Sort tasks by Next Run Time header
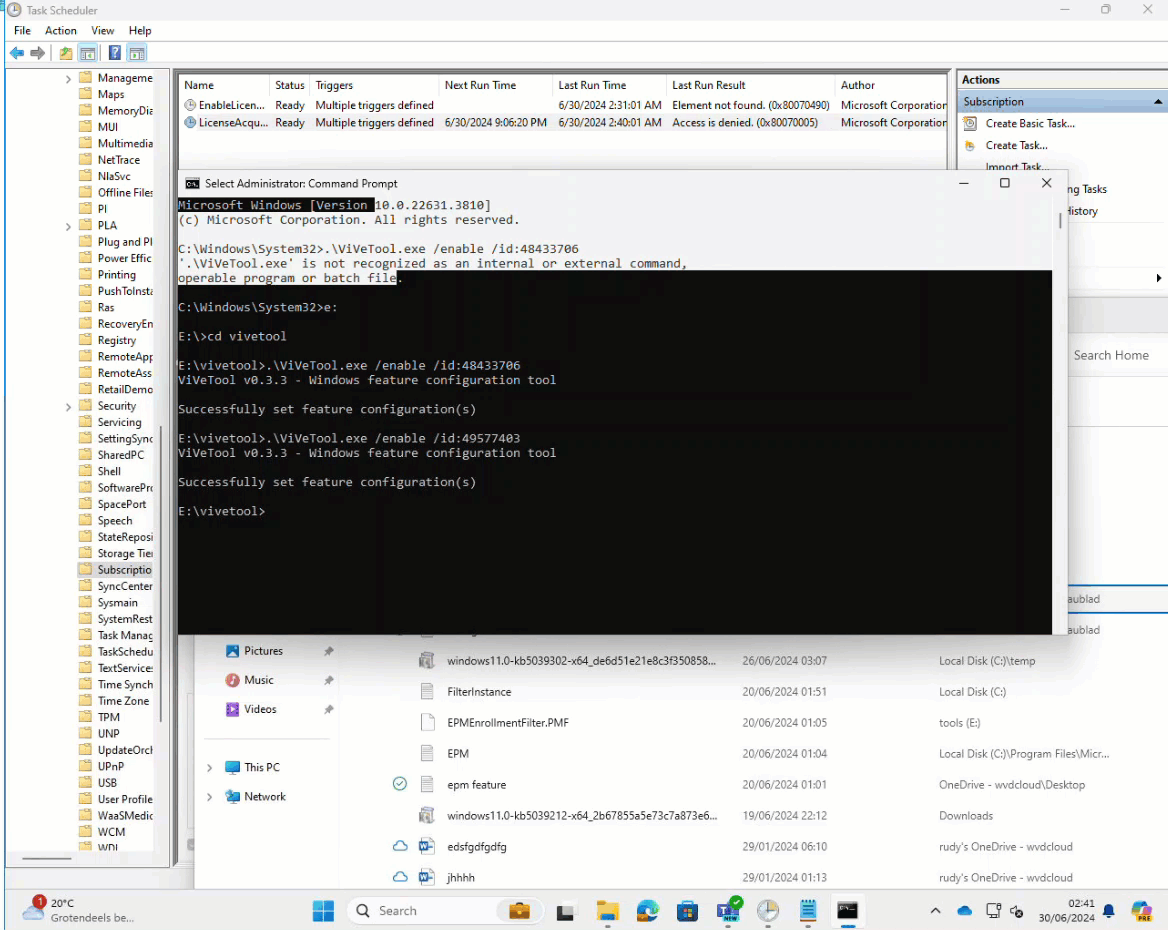Screen dimensions: 1168x930 click(x=495, y=85)
